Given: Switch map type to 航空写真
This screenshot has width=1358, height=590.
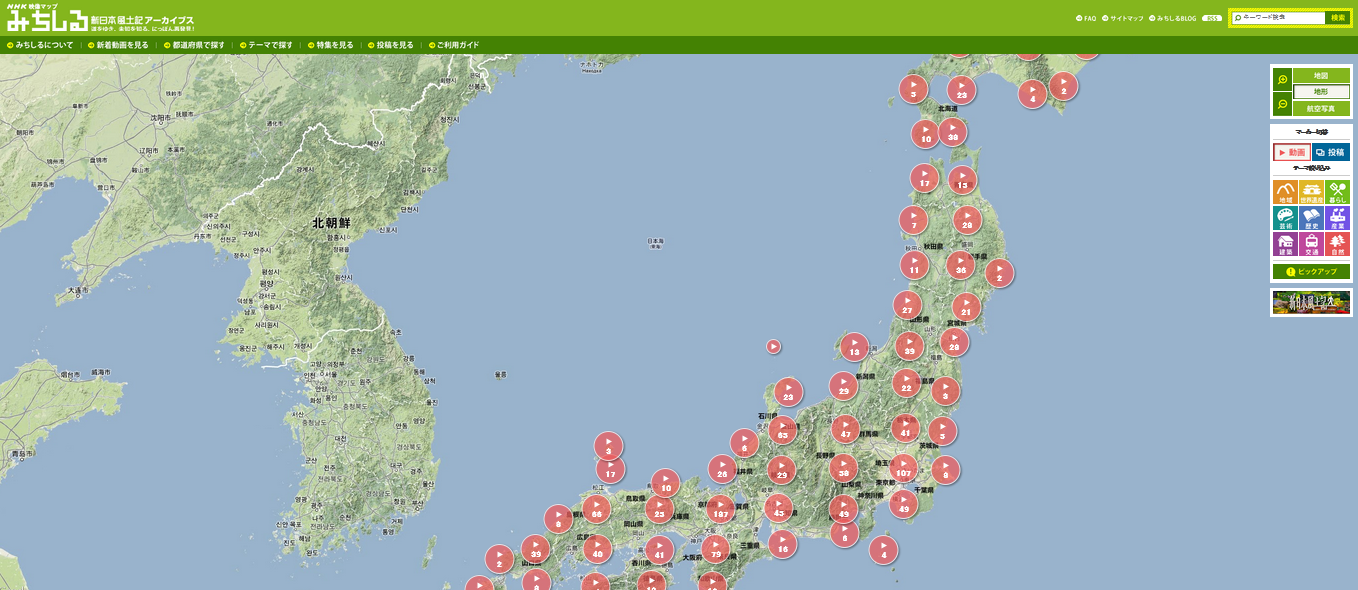Looking at the screenshot, I should (x=1321, y=108).
